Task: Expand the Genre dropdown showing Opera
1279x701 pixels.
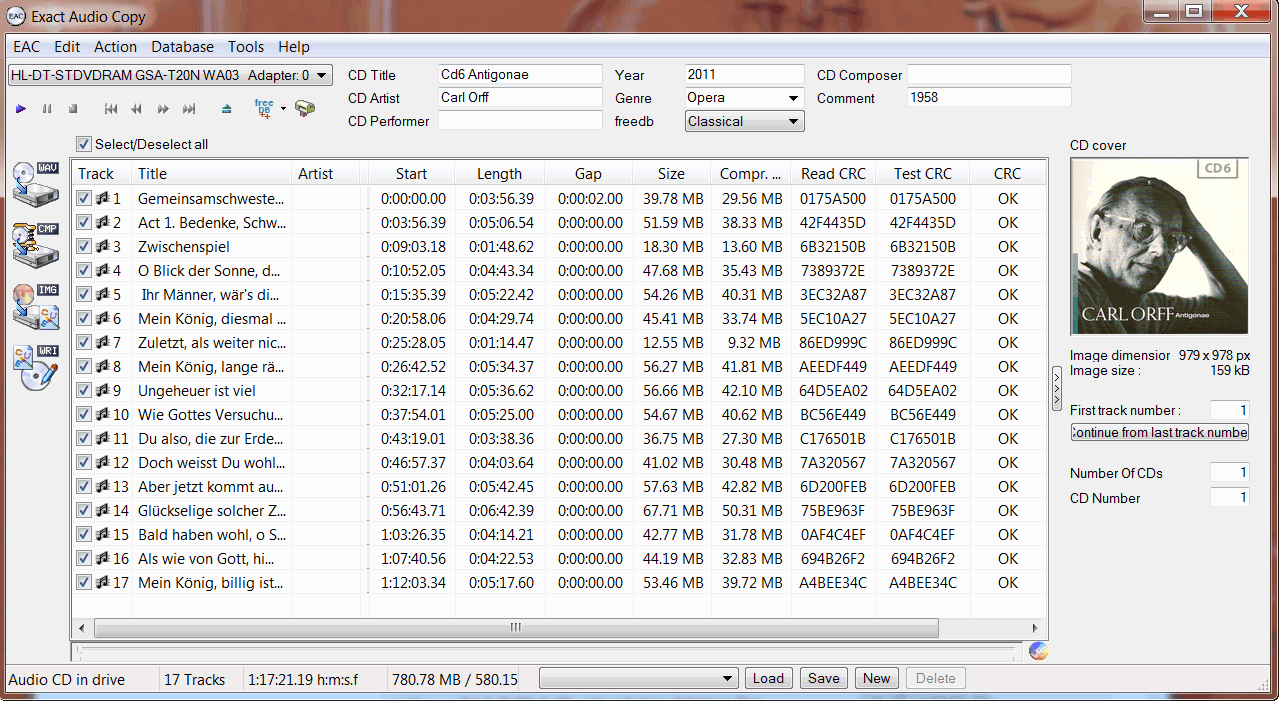Action: 793,98
